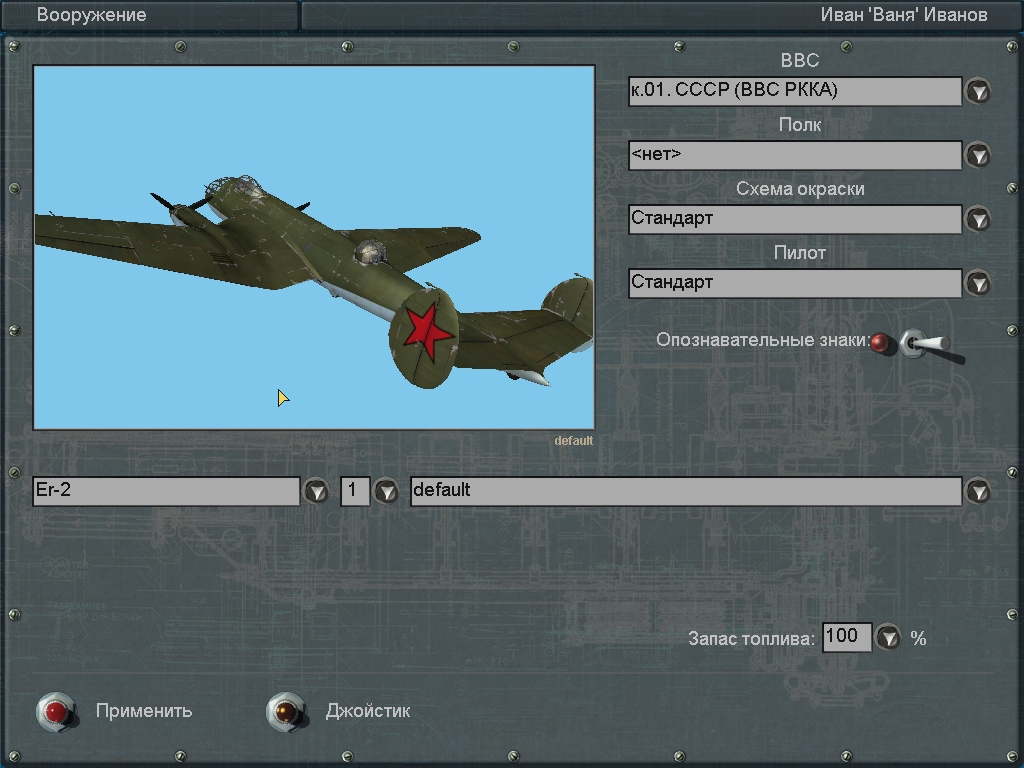Click the fuel percentage field showing 100
1024x768 pixels.
[846, 637]
